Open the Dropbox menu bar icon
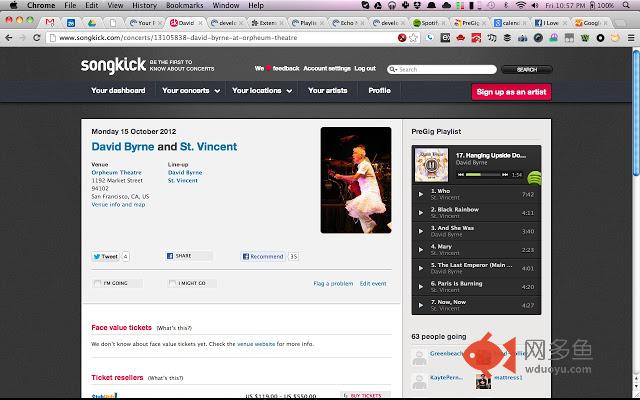The width and height of the screenshot is (640, 400). pyautogui.click(x=419, y=5)
